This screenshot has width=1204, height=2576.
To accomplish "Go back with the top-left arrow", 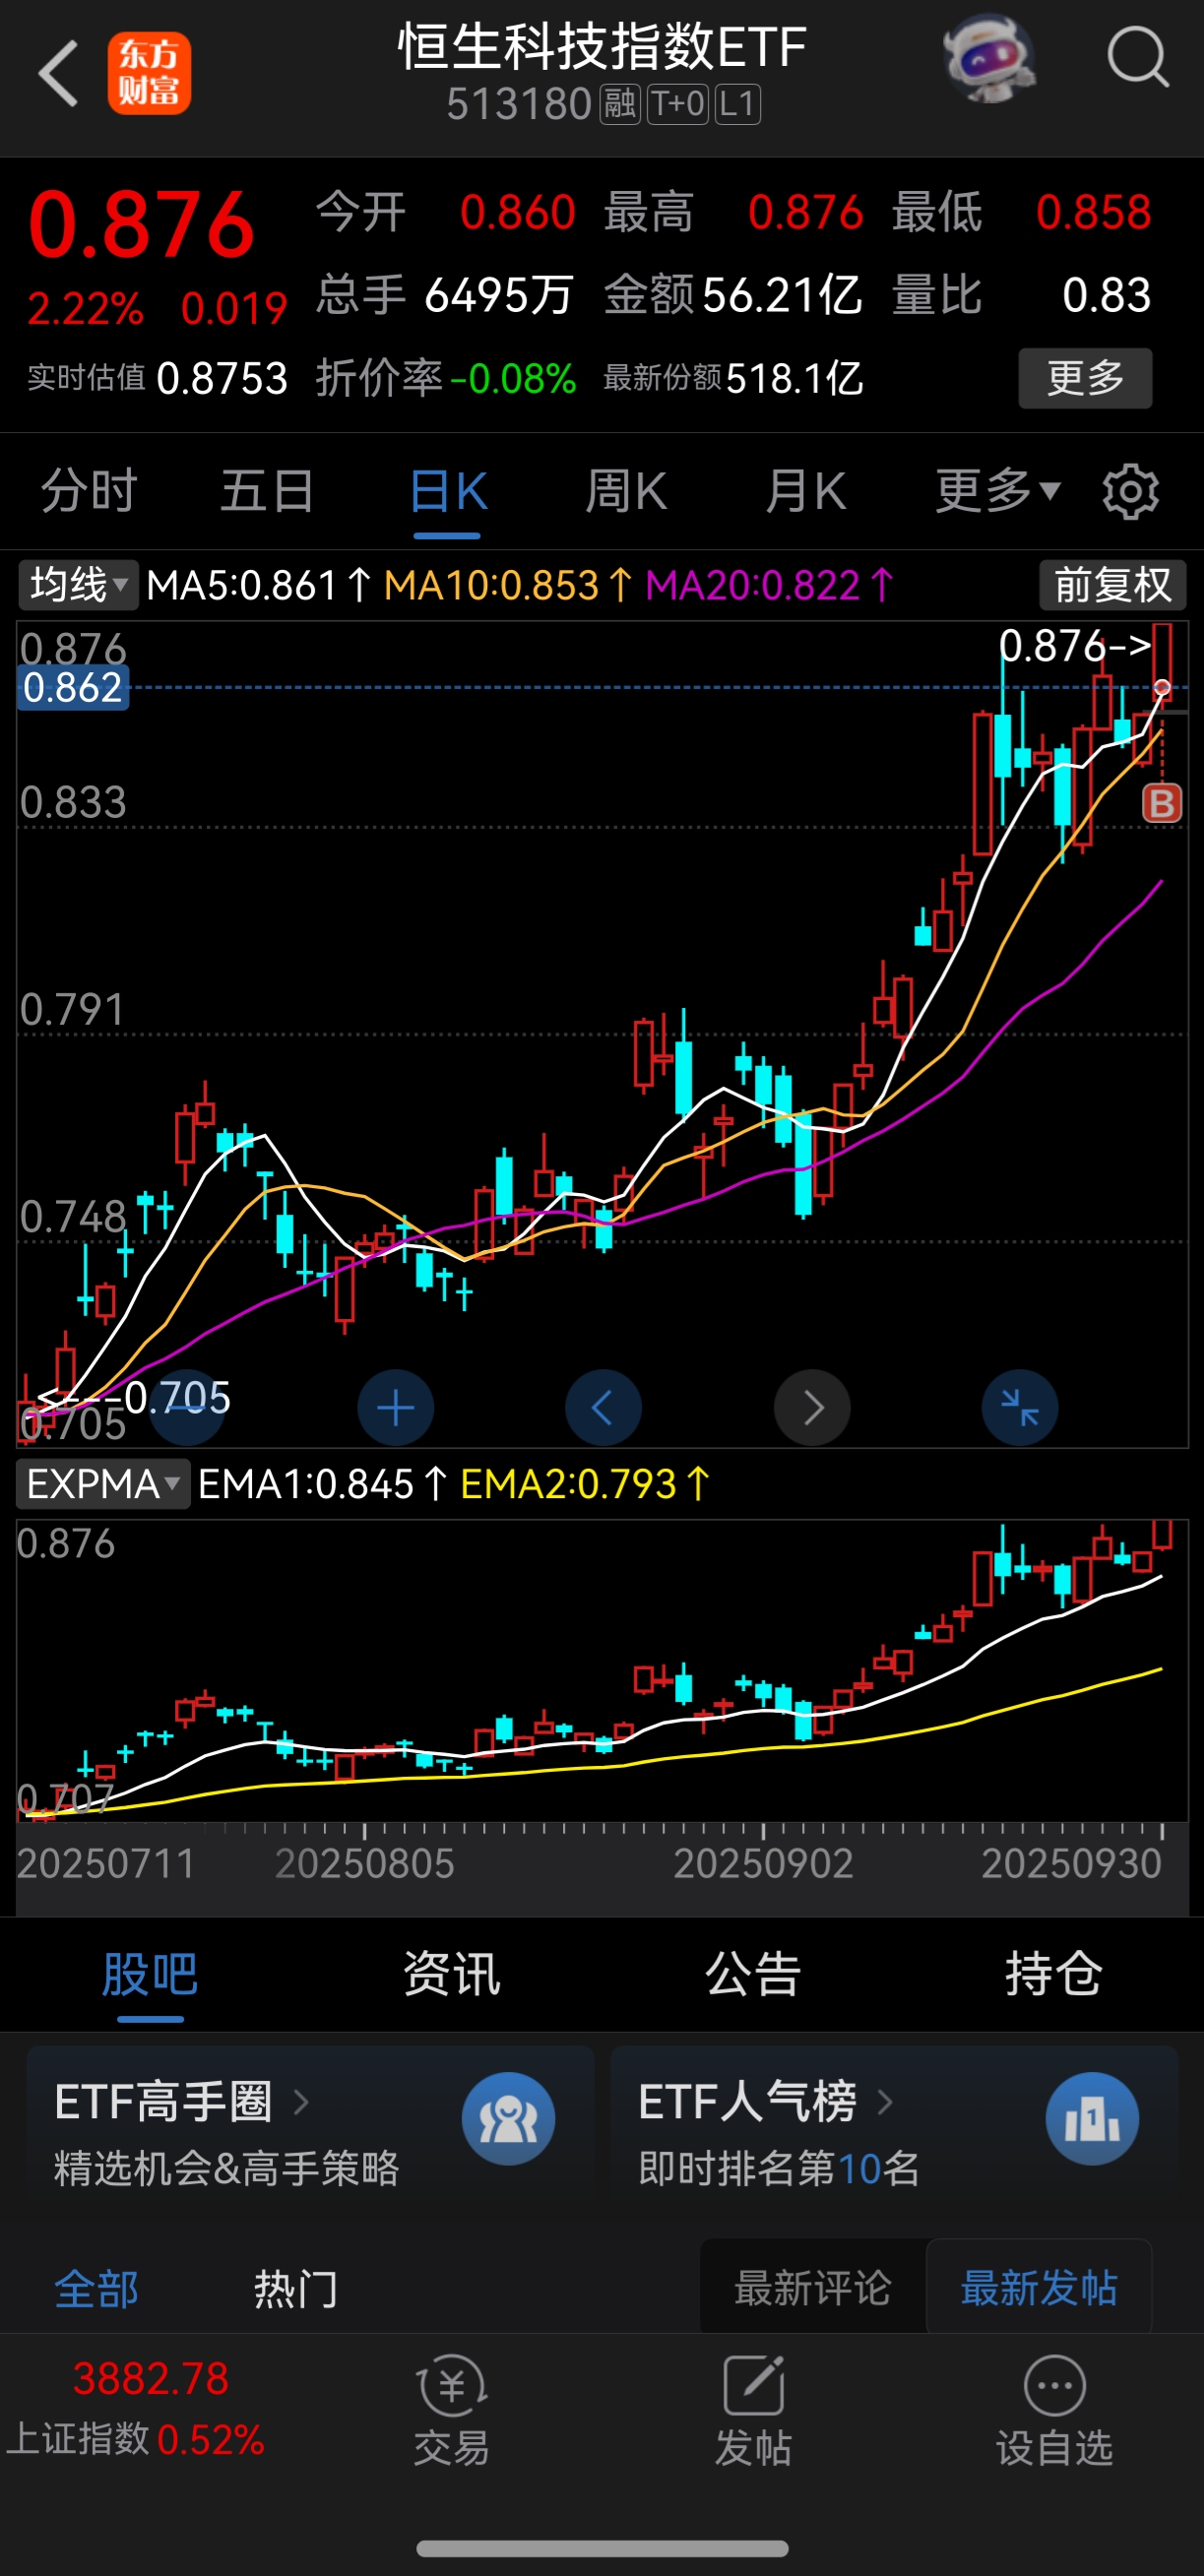I will click(57, 73).
